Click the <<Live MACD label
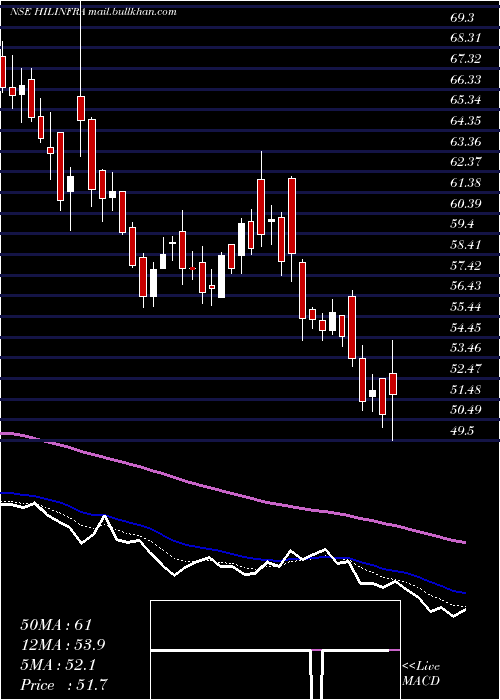 point(421,674)
